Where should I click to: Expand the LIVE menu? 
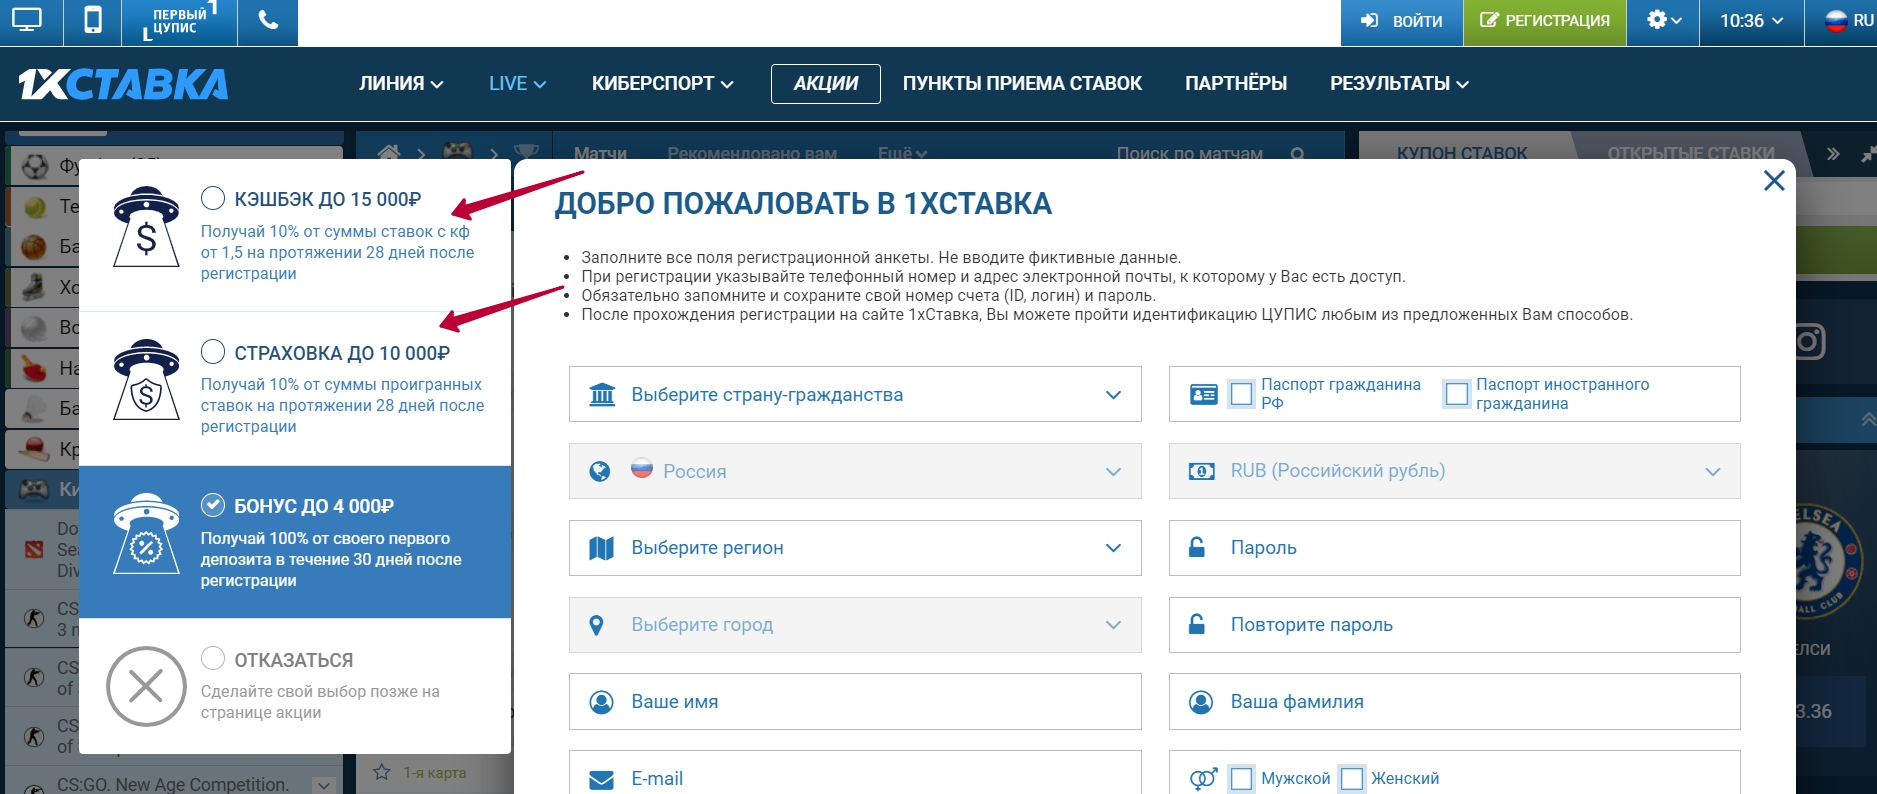pyautogui.click(x=517, y=84)
